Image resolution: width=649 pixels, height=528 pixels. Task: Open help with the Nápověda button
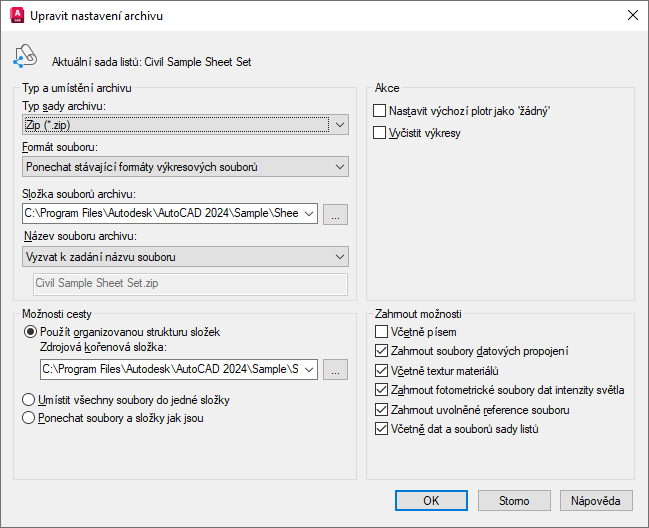click(x=596, y=501)
